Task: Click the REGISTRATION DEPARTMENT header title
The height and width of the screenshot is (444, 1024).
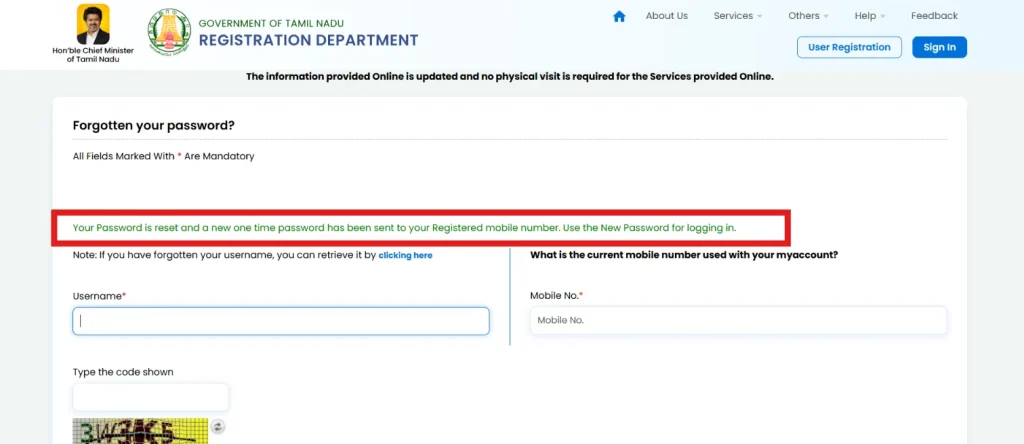Action: coord(308,40)
